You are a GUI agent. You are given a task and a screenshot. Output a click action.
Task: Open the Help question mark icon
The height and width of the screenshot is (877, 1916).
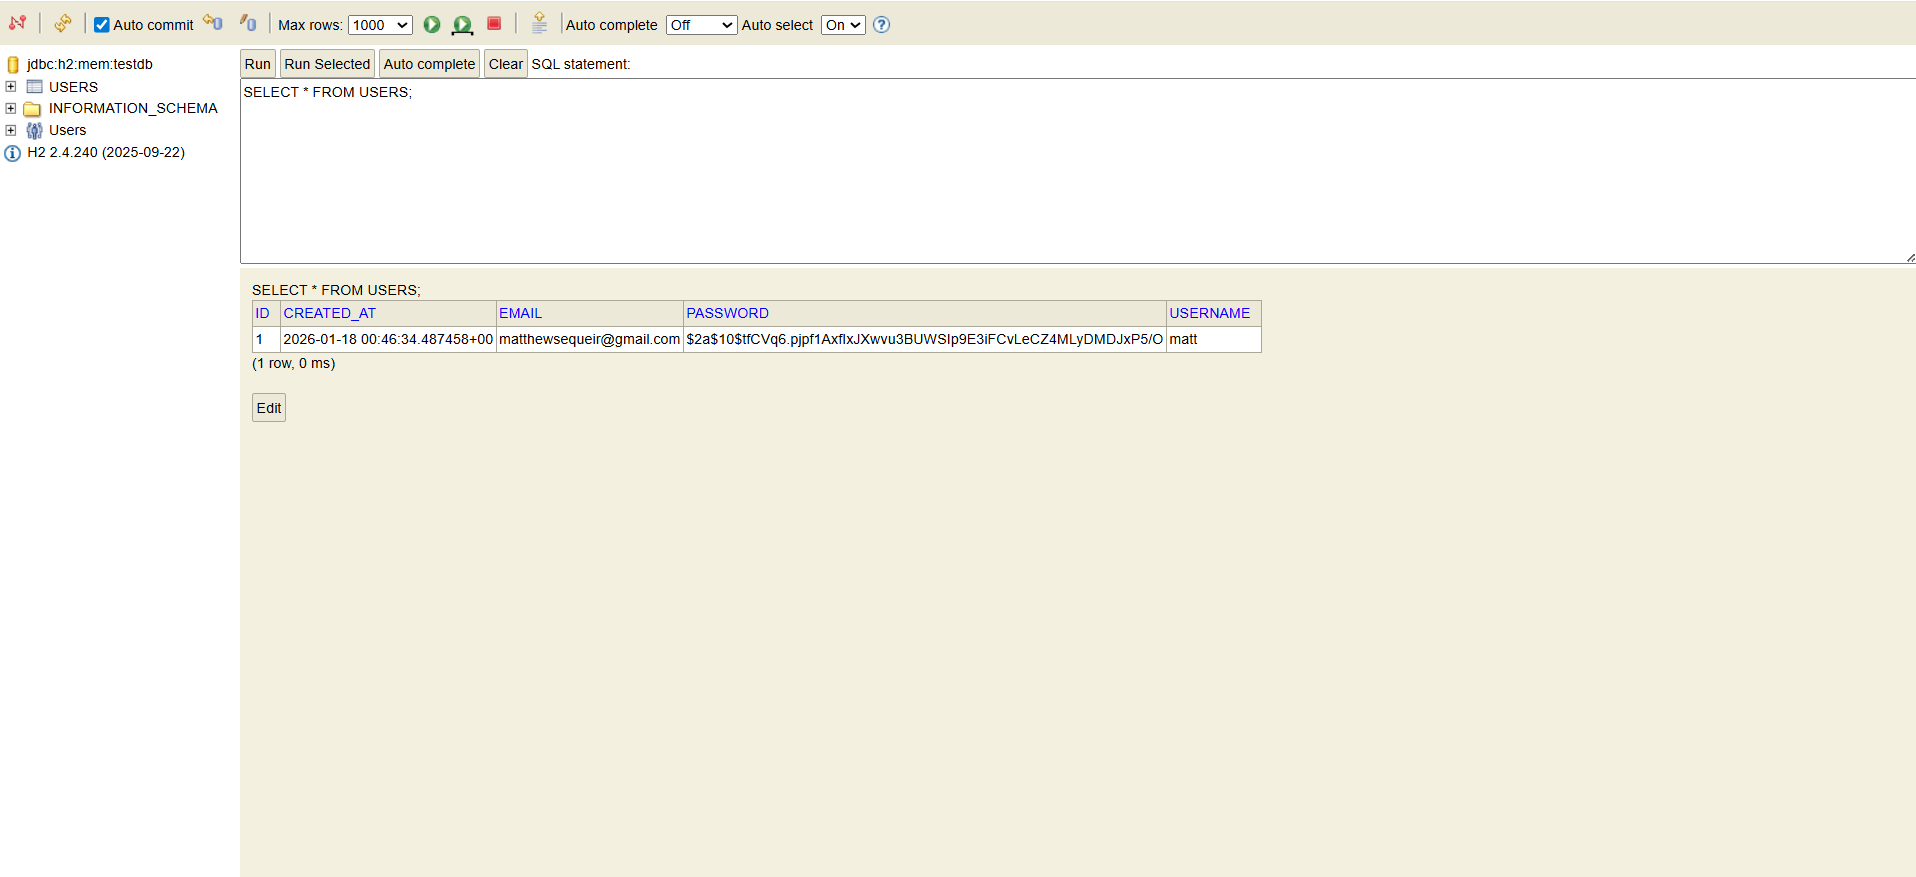(881, 25)
